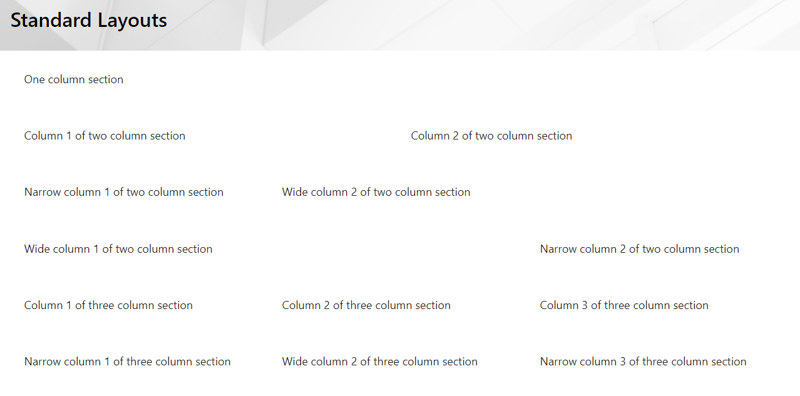Select Column 1 of three column section
The width and height of the screenshot is (800, 396).
pyautogui.click(x=108, y=305)
